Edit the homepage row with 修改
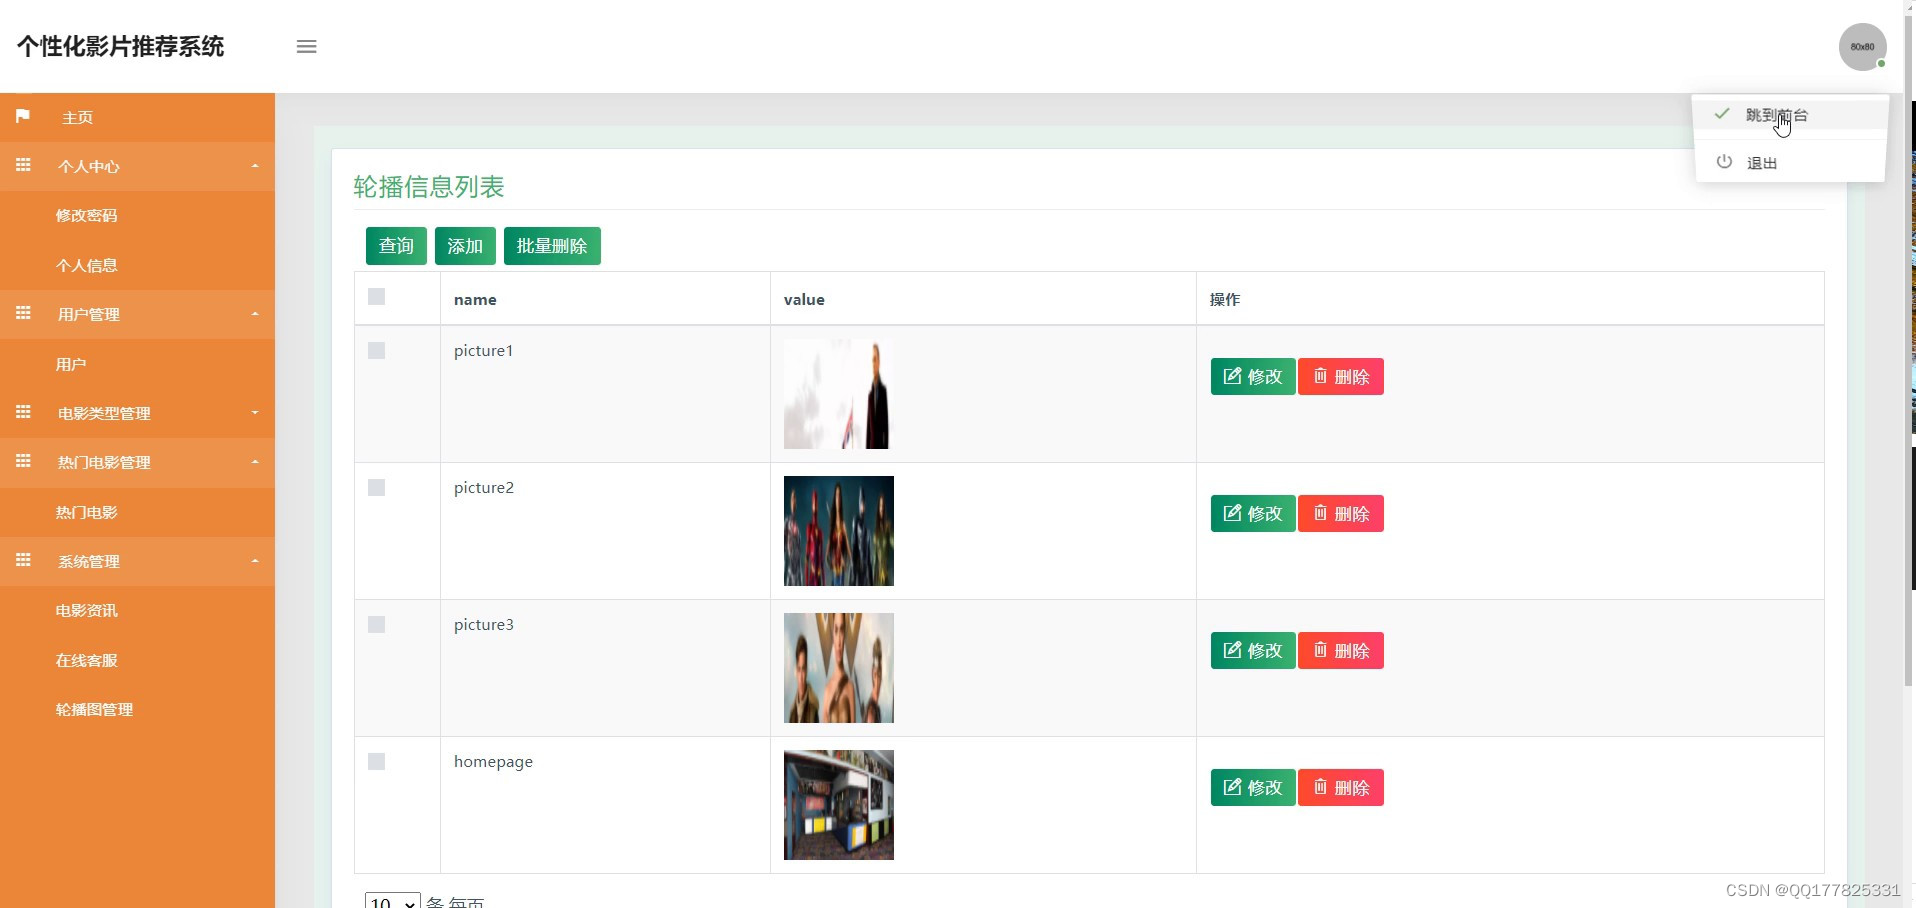 [1253, 788]
